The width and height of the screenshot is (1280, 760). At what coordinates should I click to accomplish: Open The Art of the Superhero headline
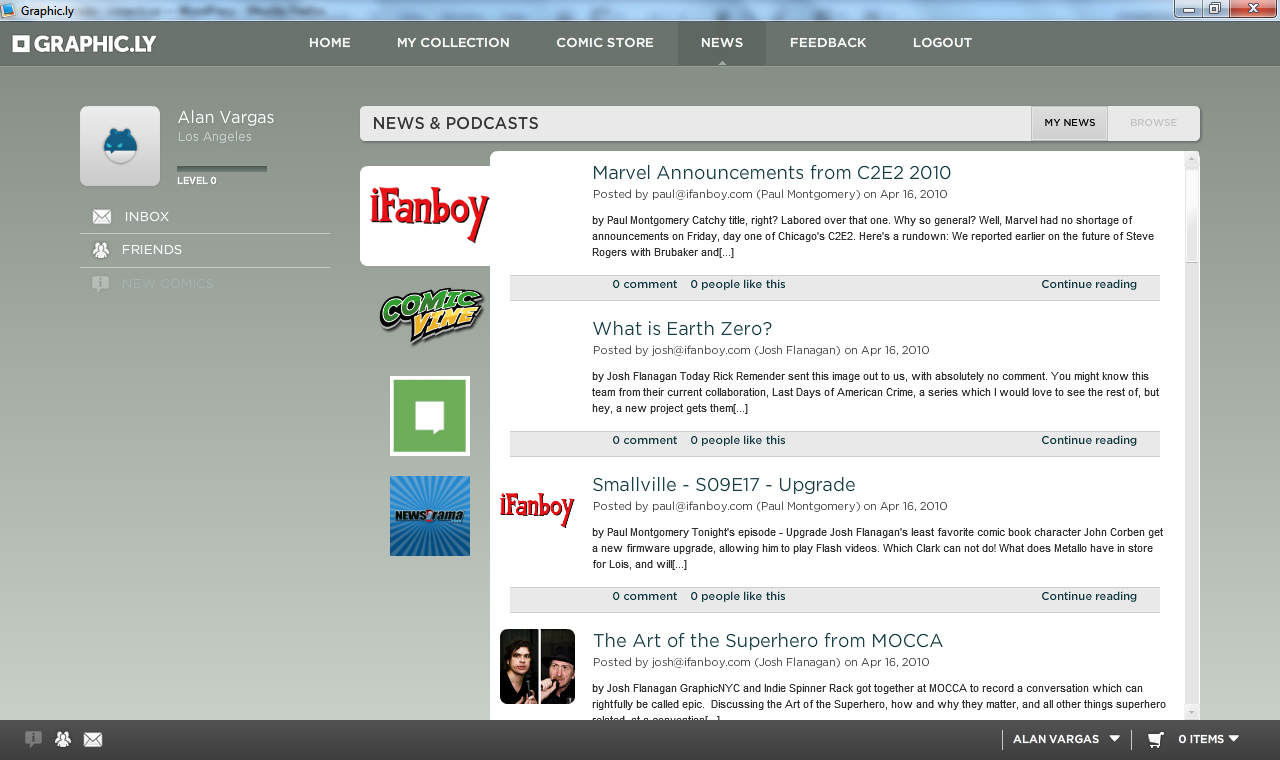click(768, 641)
